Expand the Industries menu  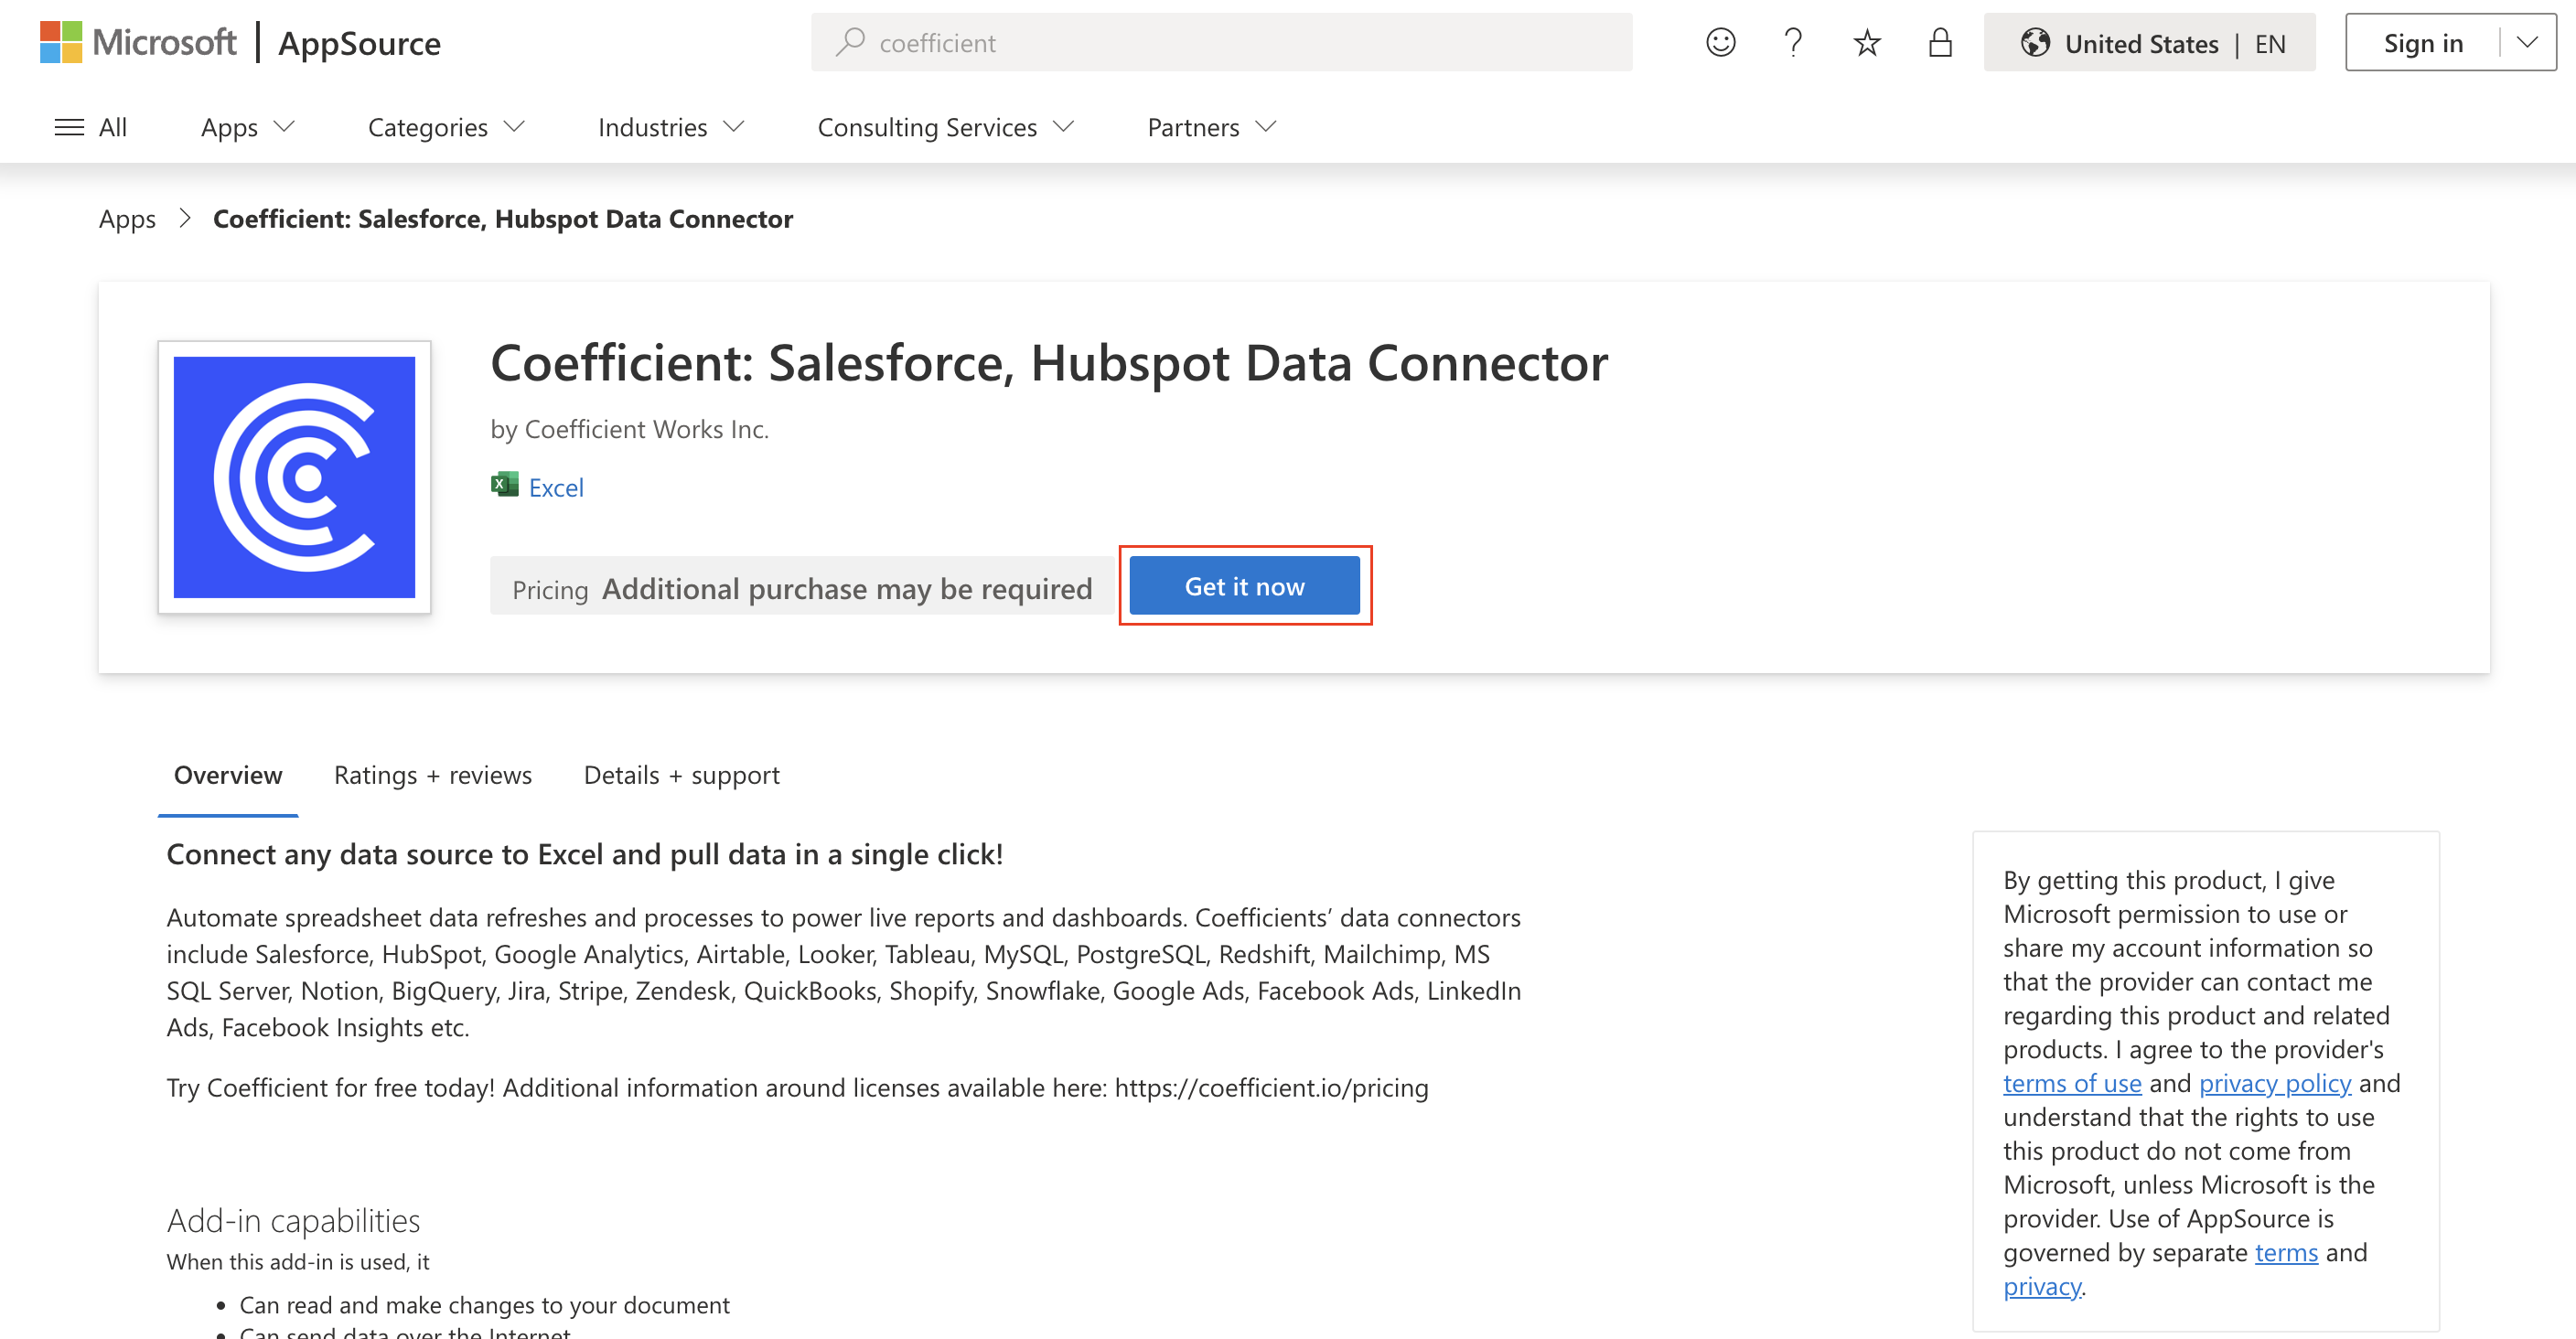[671, 127]
